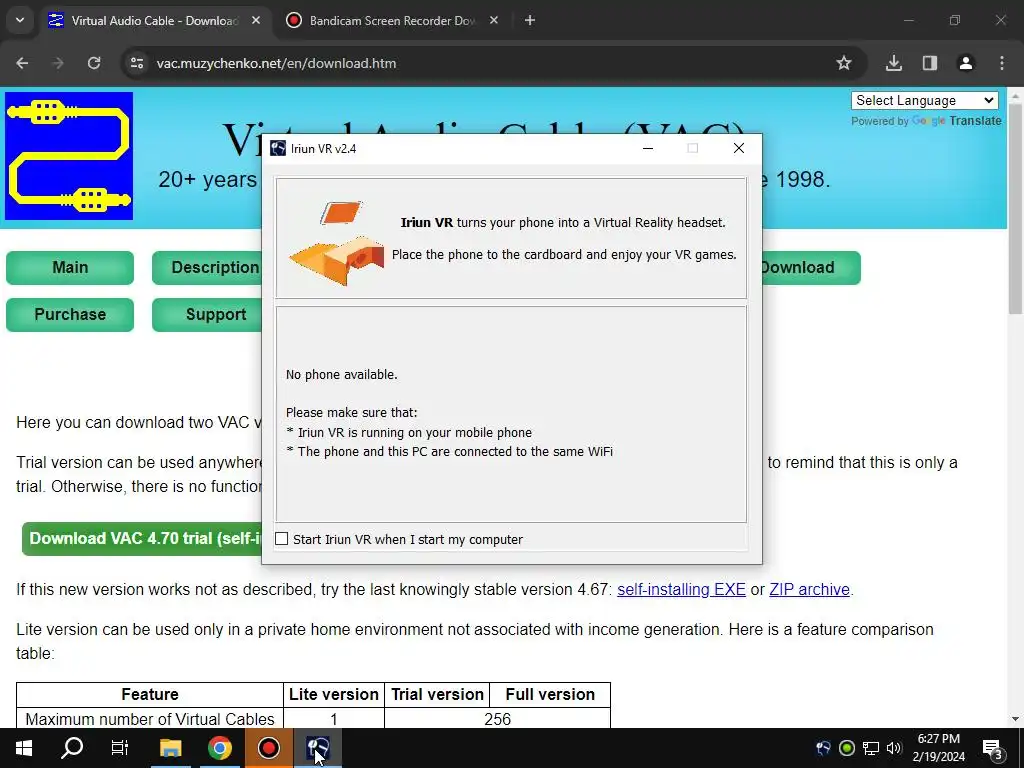
Task: Click the Feature table header cell
Action: tap(150, 694)
